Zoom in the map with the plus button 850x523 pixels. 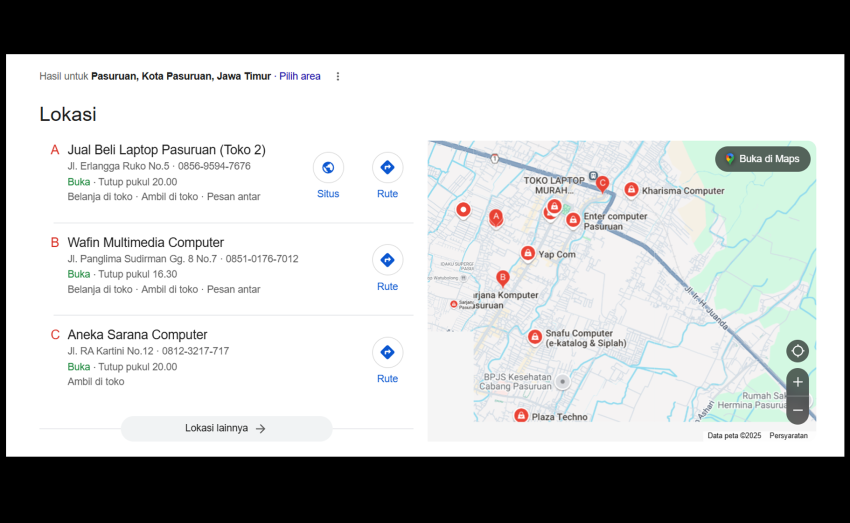click(x=797, y=382)
